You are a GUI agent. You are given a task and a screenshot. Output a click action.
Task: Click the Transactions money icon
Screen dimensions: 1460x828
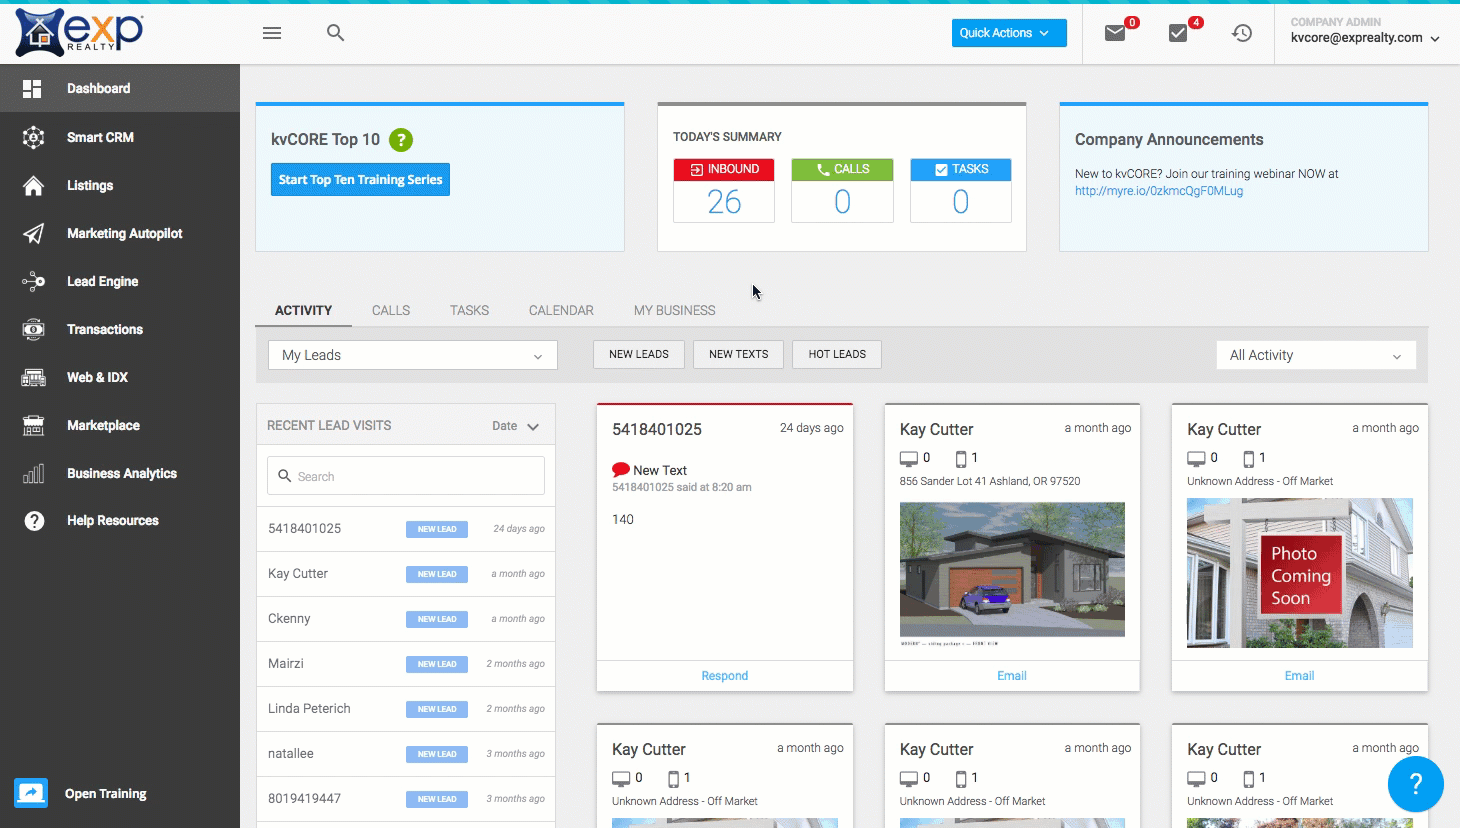point(33,329)
